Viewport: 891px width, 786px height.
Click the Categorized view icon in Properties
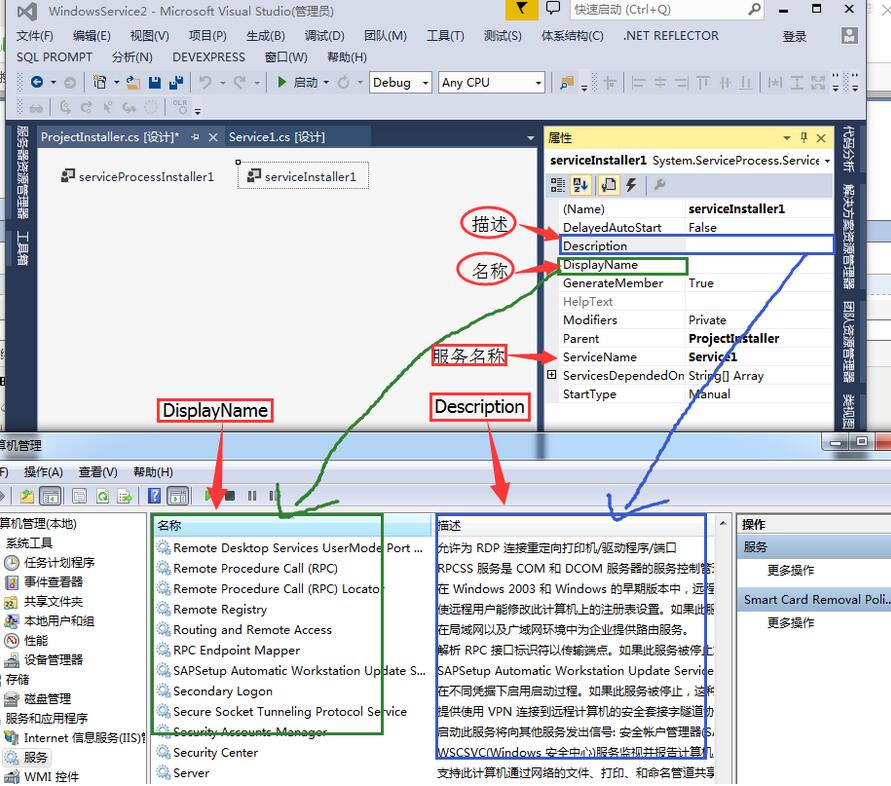click(557, 185)
